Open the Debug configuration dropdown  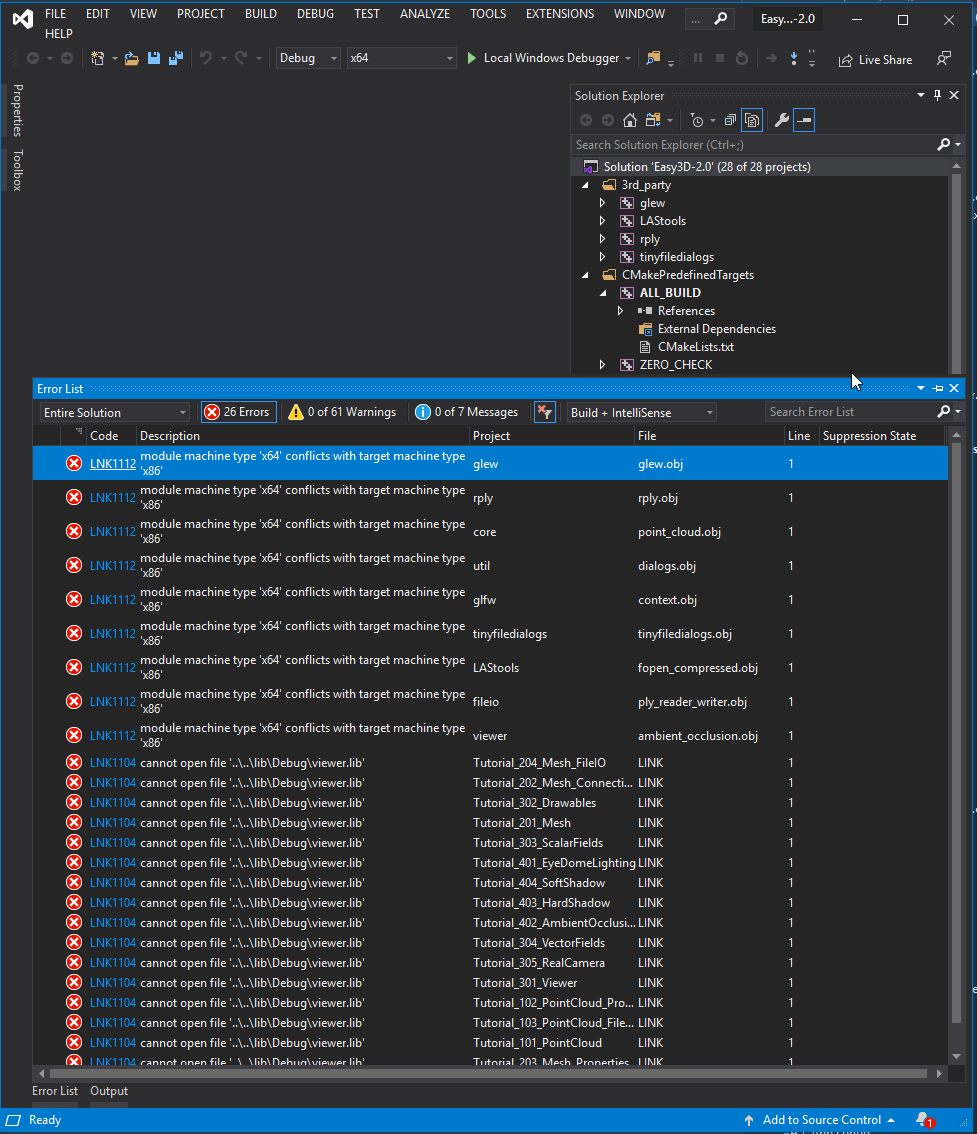coord(308,58)
